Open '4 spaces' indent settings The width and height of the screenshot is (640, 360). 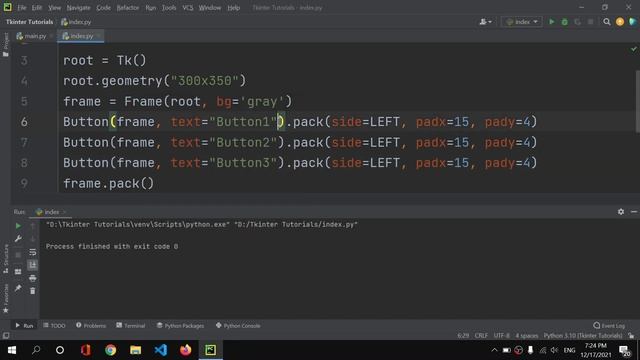527,336
